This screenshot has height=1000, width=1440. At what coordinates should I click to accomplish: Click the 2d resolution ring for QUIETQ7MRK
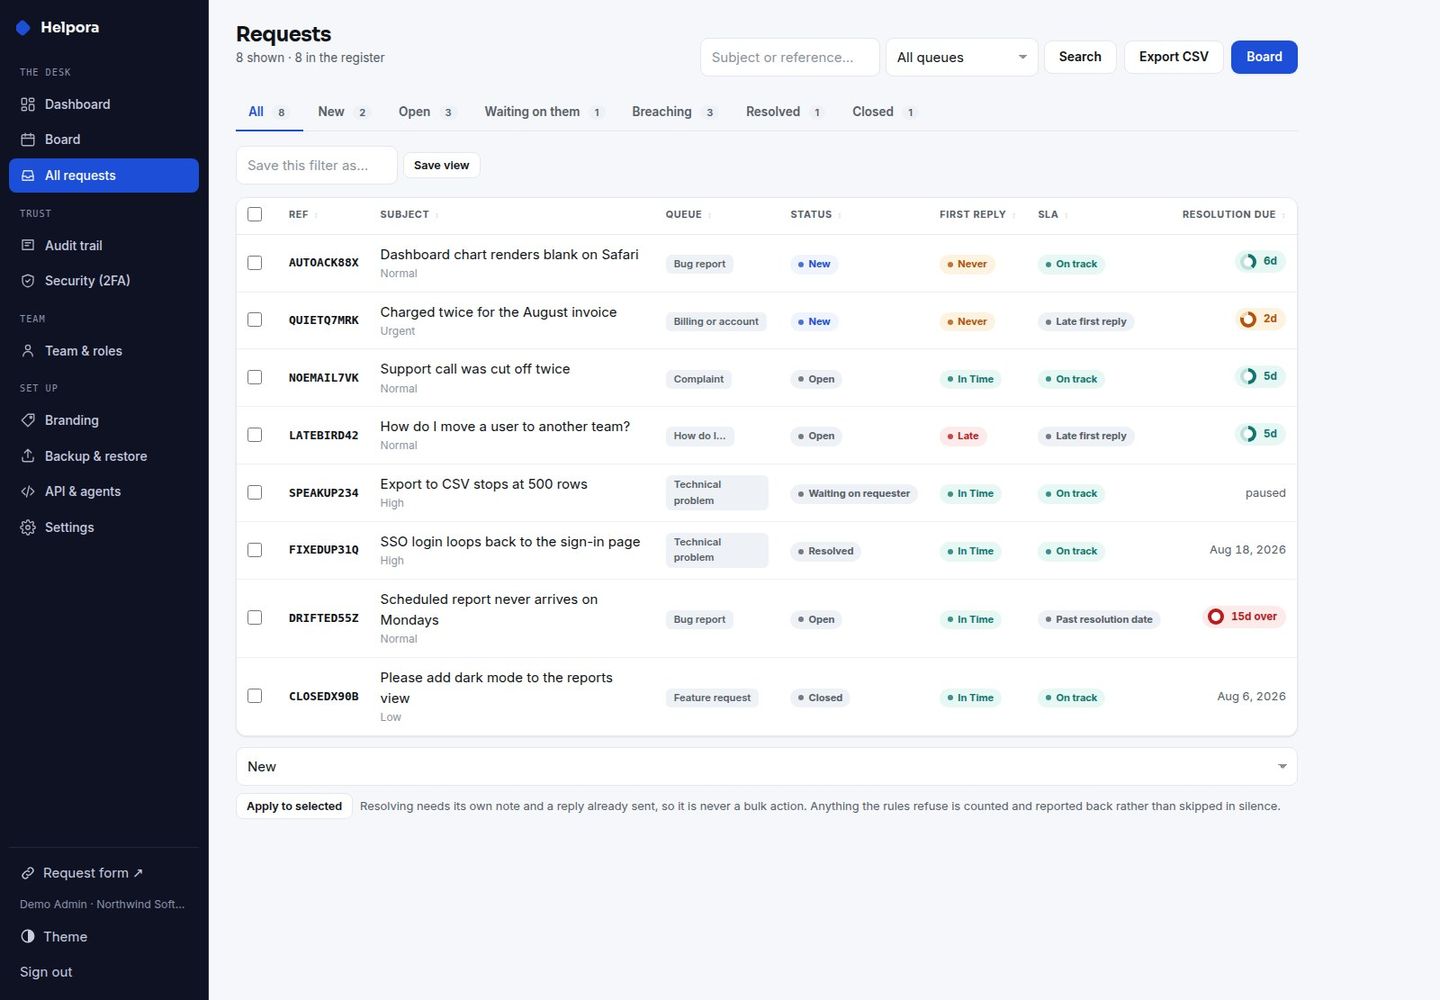point(1248,319)
